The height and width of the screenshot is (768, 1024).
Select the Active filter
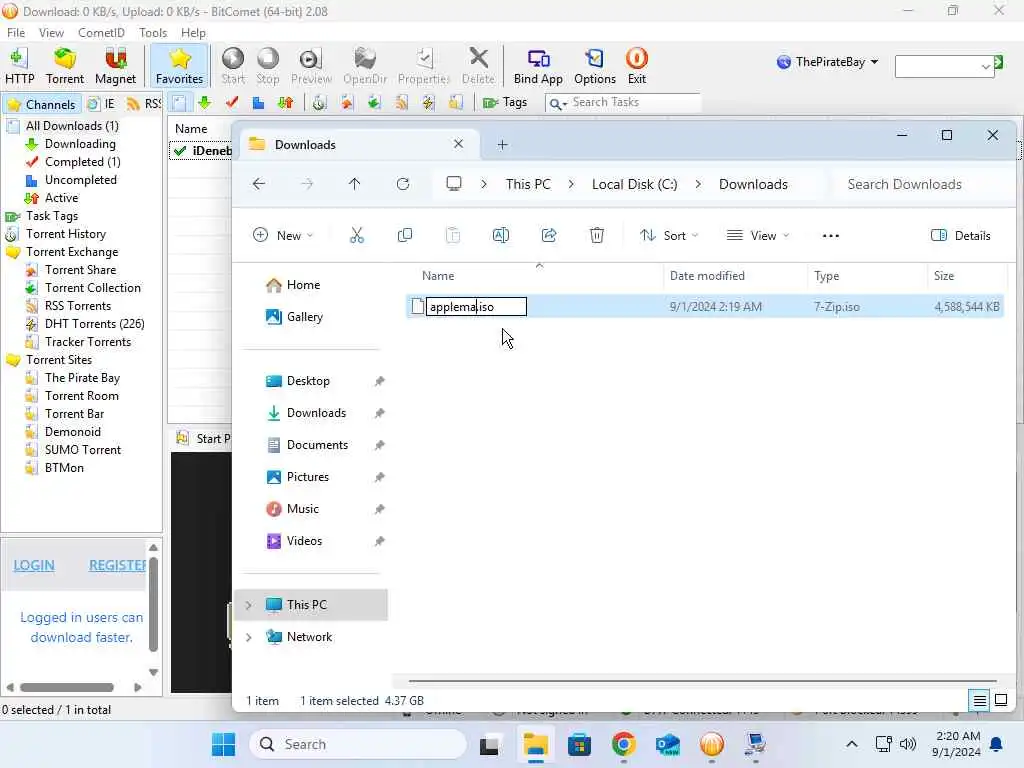click(61, 198)
